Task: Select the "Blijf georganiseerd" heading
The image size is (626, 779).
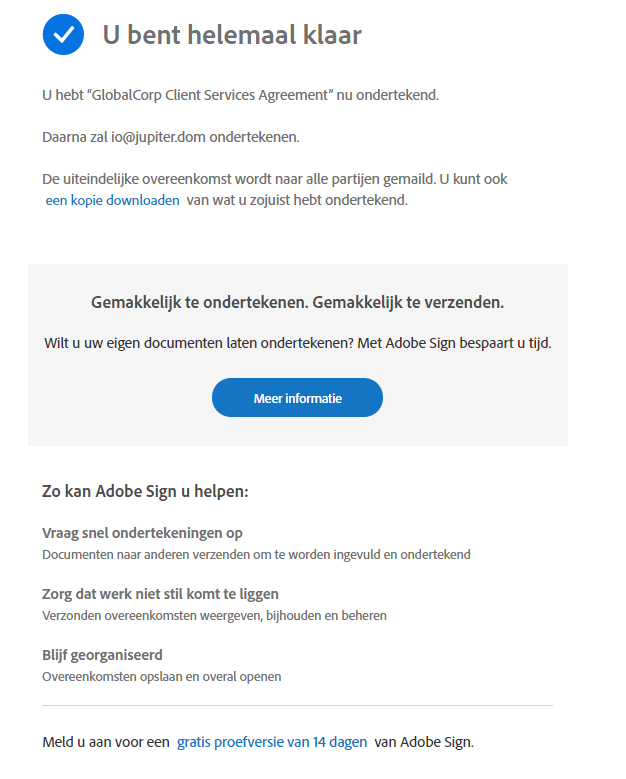Action: [x=102, y=655]
